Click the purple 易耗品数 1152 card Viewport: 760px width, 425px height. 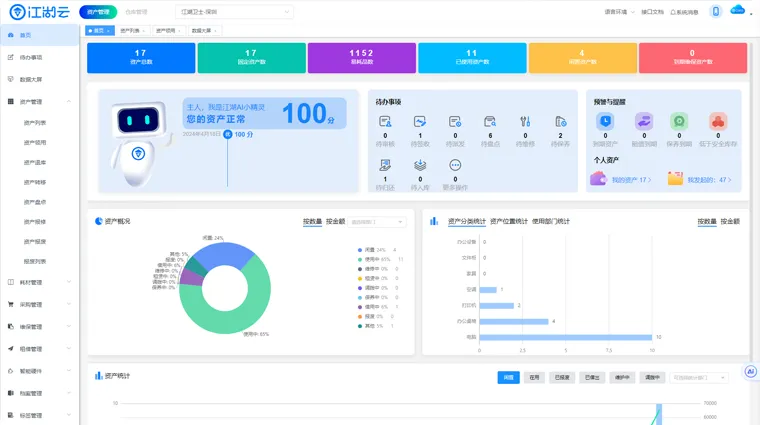click(x=361, y=57)
